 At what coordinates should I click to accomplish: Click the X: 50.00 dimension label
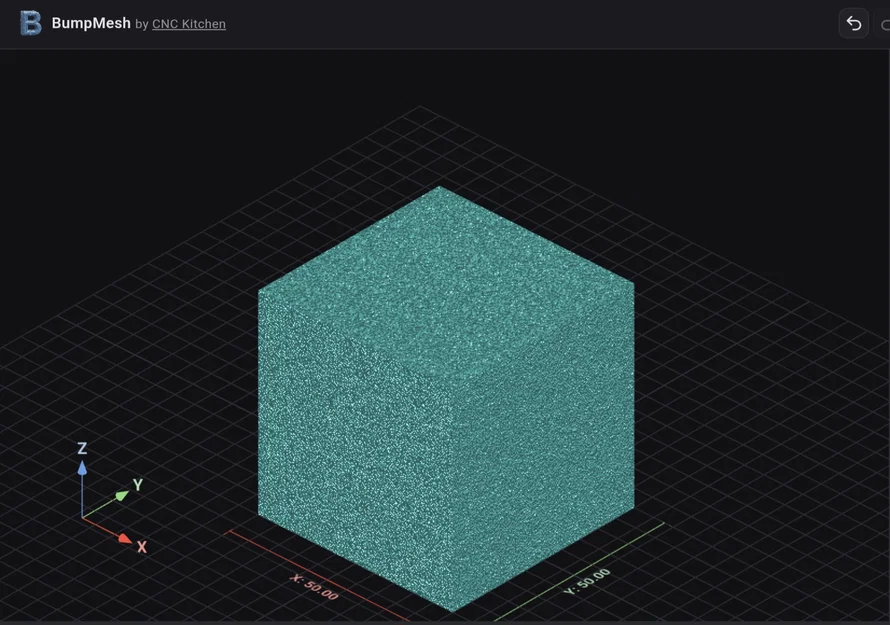tap(314, 587)
